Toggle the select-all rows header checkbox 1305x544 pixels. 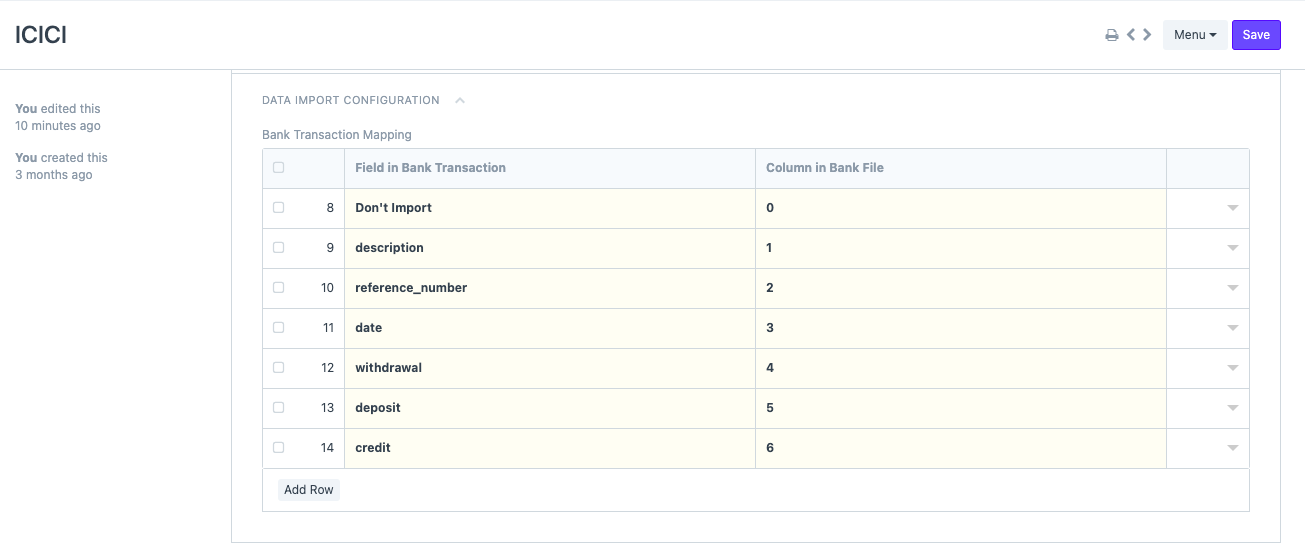point(278,168)
